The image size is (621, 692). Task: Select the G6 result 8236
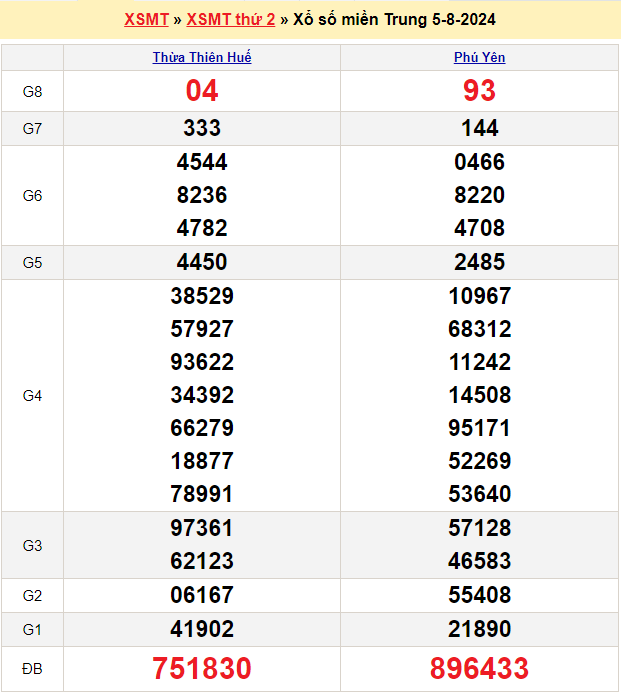pyautogui.click(x=202, y=195)
